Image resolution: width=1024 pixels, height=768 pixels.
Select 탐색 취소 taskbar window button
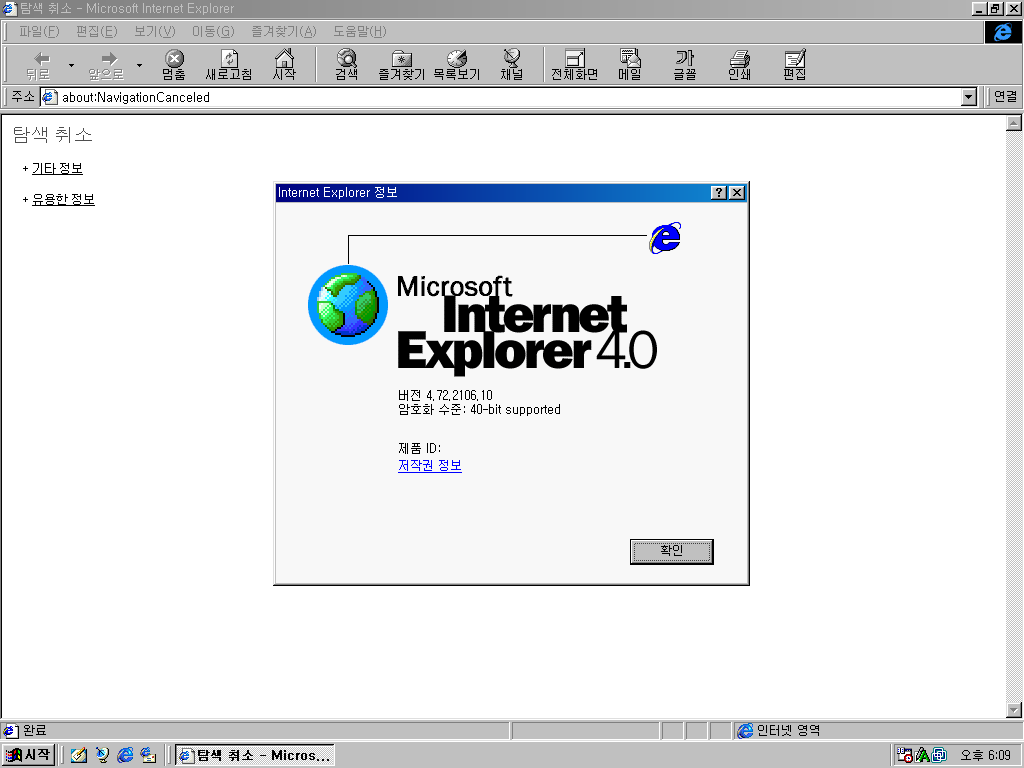tap(255, 755)
